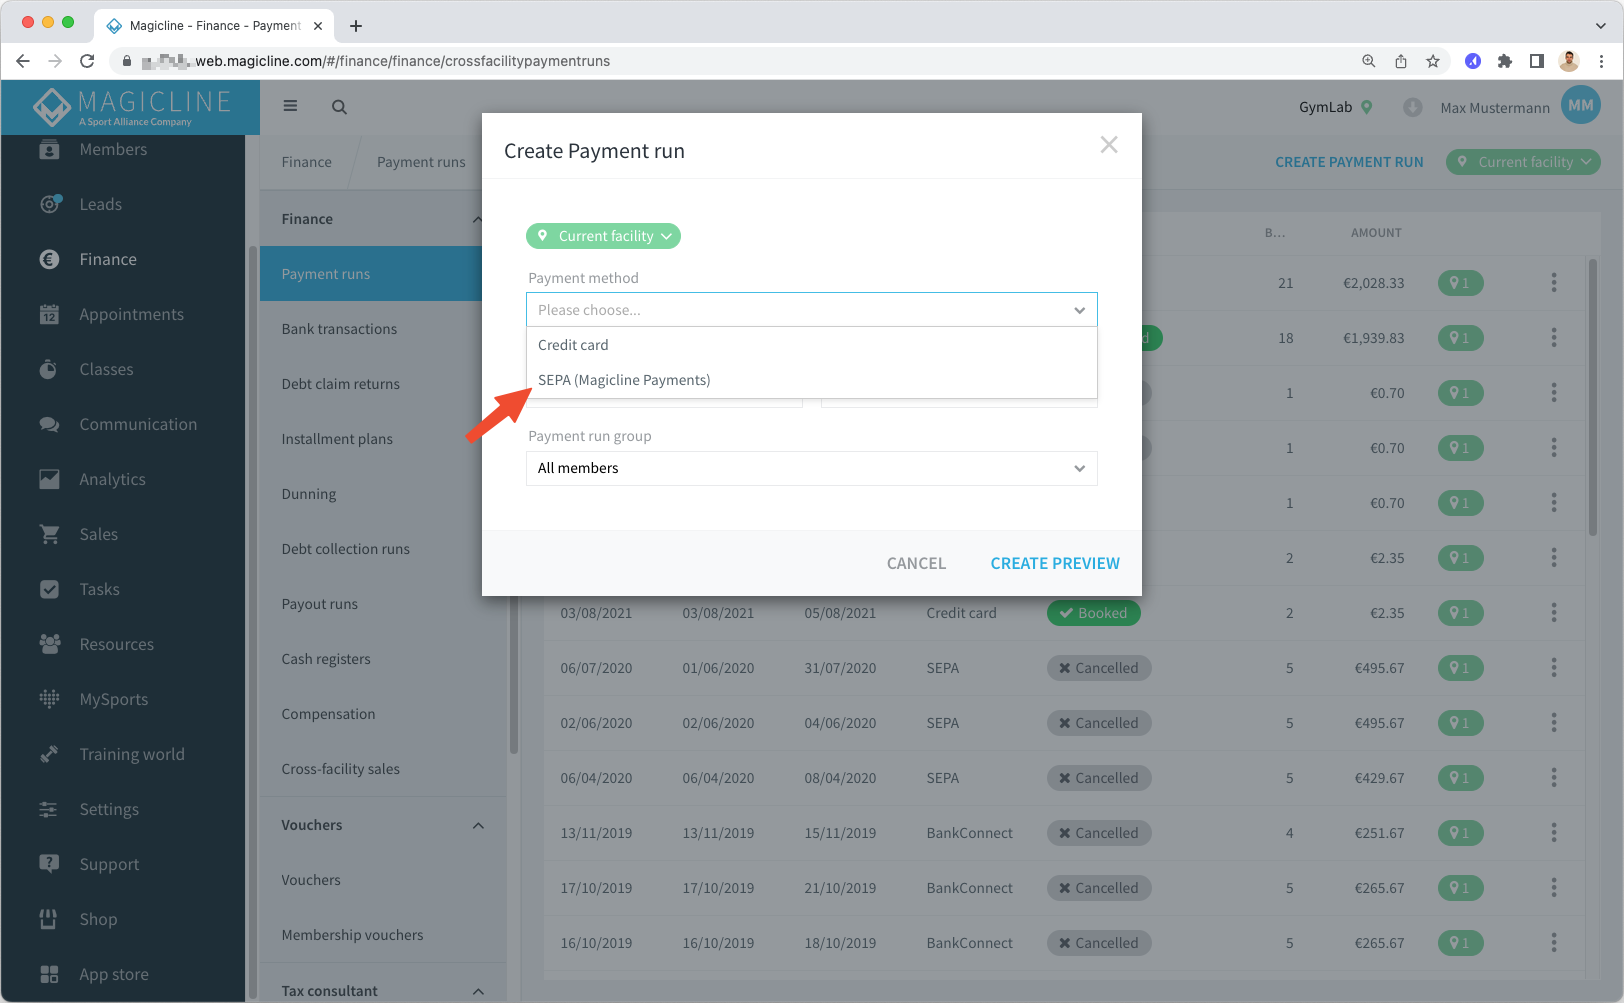Open Bank transactions submenu item
The height and width of the screenshot is (1003, 1624).
(339, 329)
